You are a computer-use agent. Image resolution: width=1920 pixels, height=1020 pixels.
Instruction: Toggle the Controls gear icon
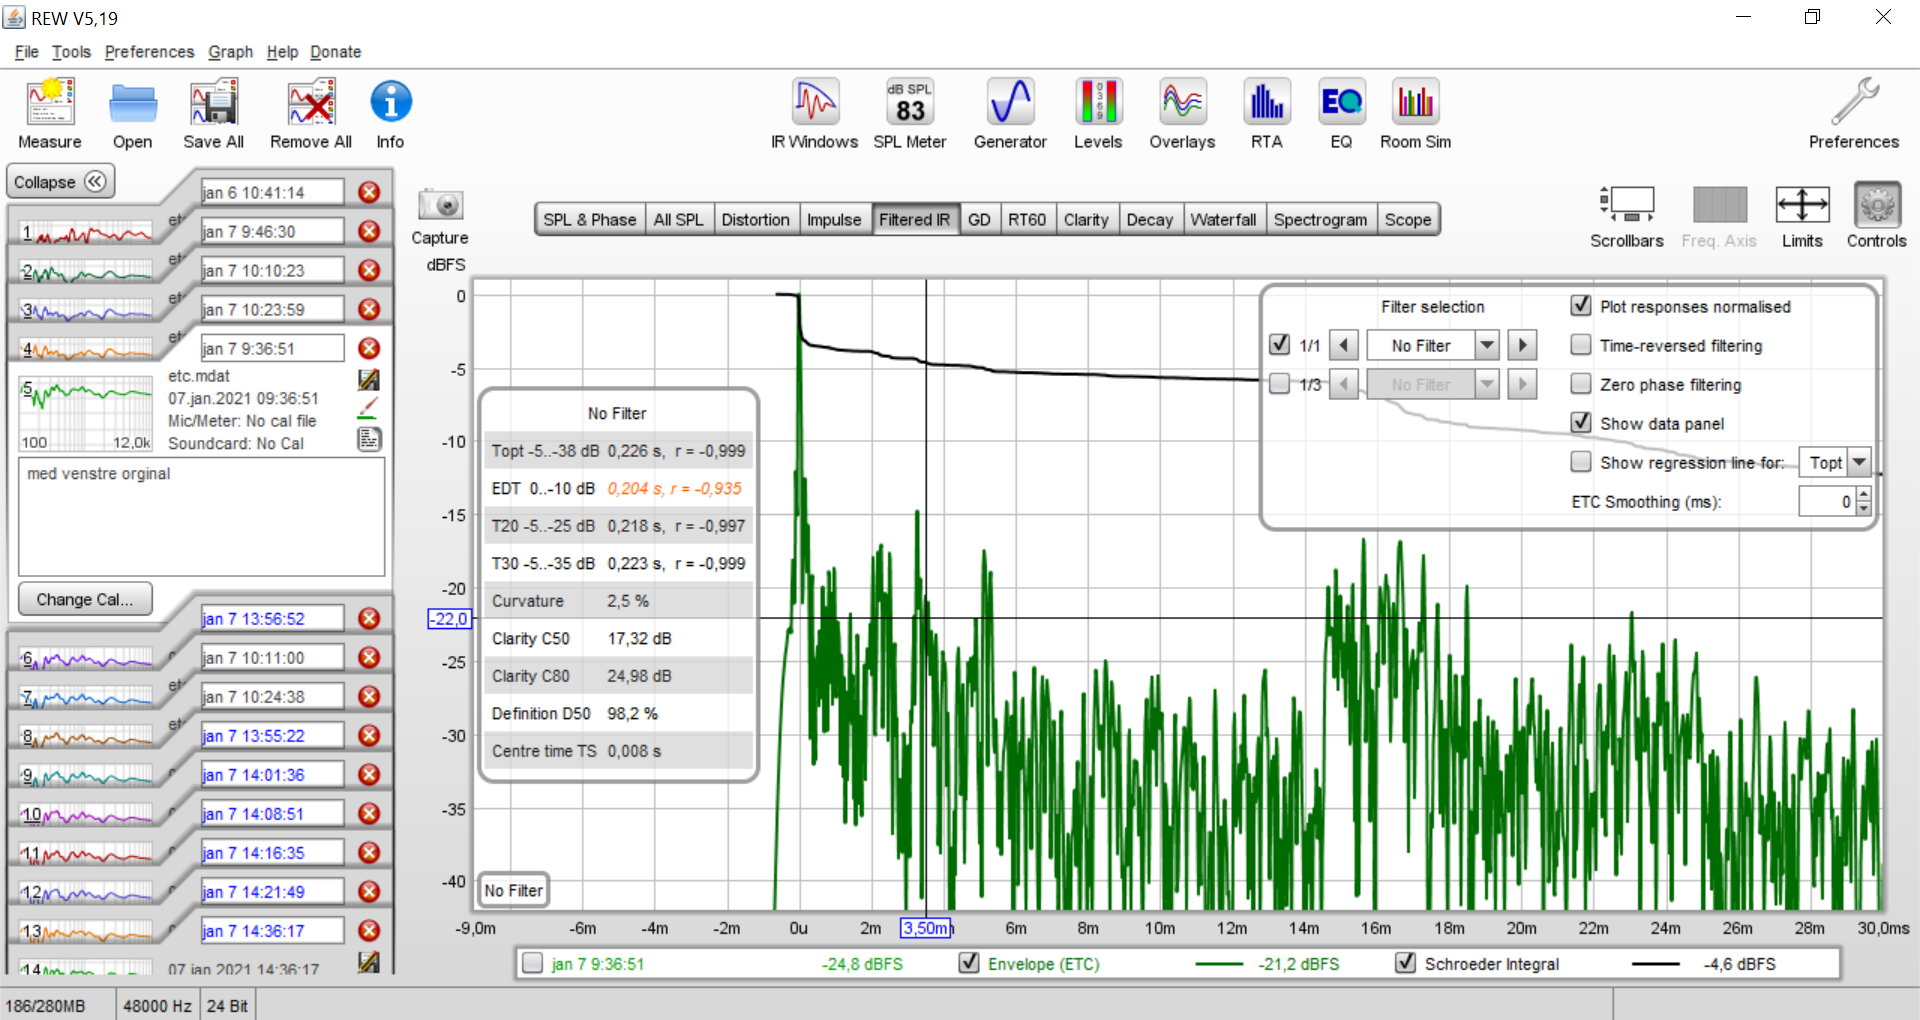pos(1877,205)
